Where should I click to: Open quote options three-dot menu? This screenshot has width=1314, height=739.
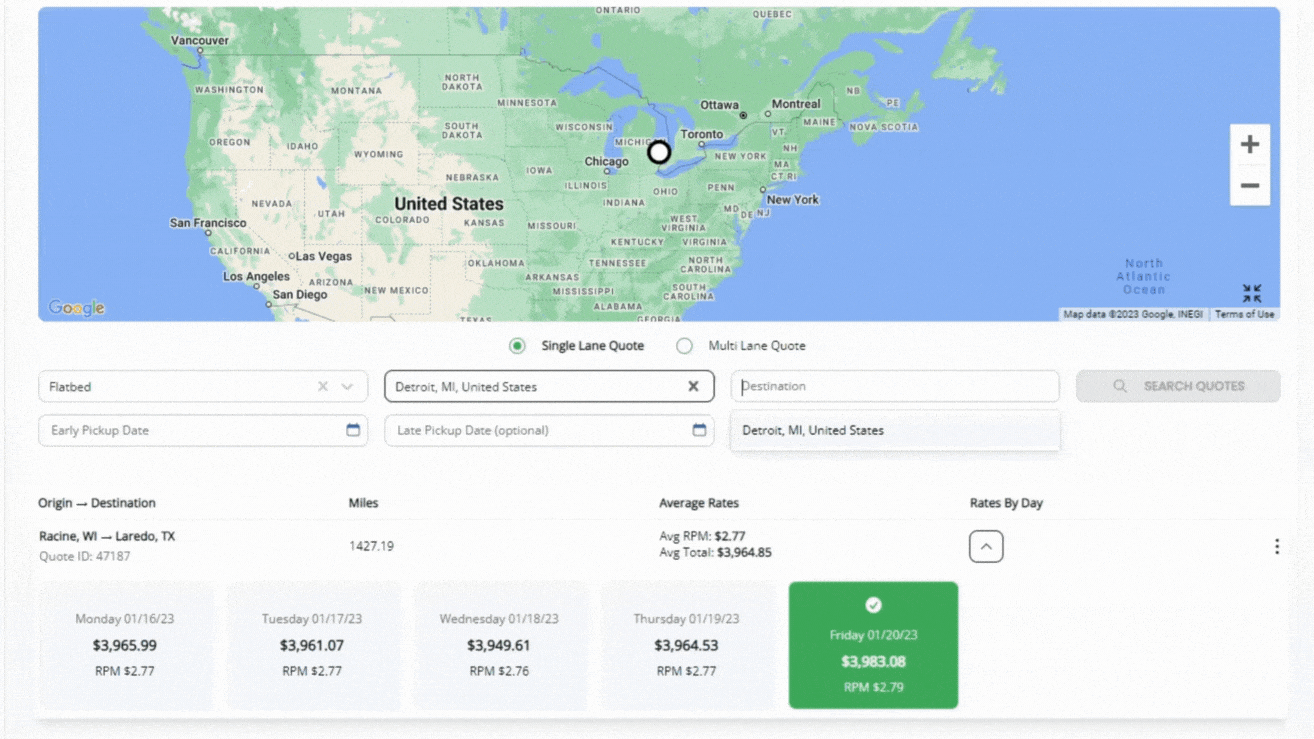[1276, 546]
